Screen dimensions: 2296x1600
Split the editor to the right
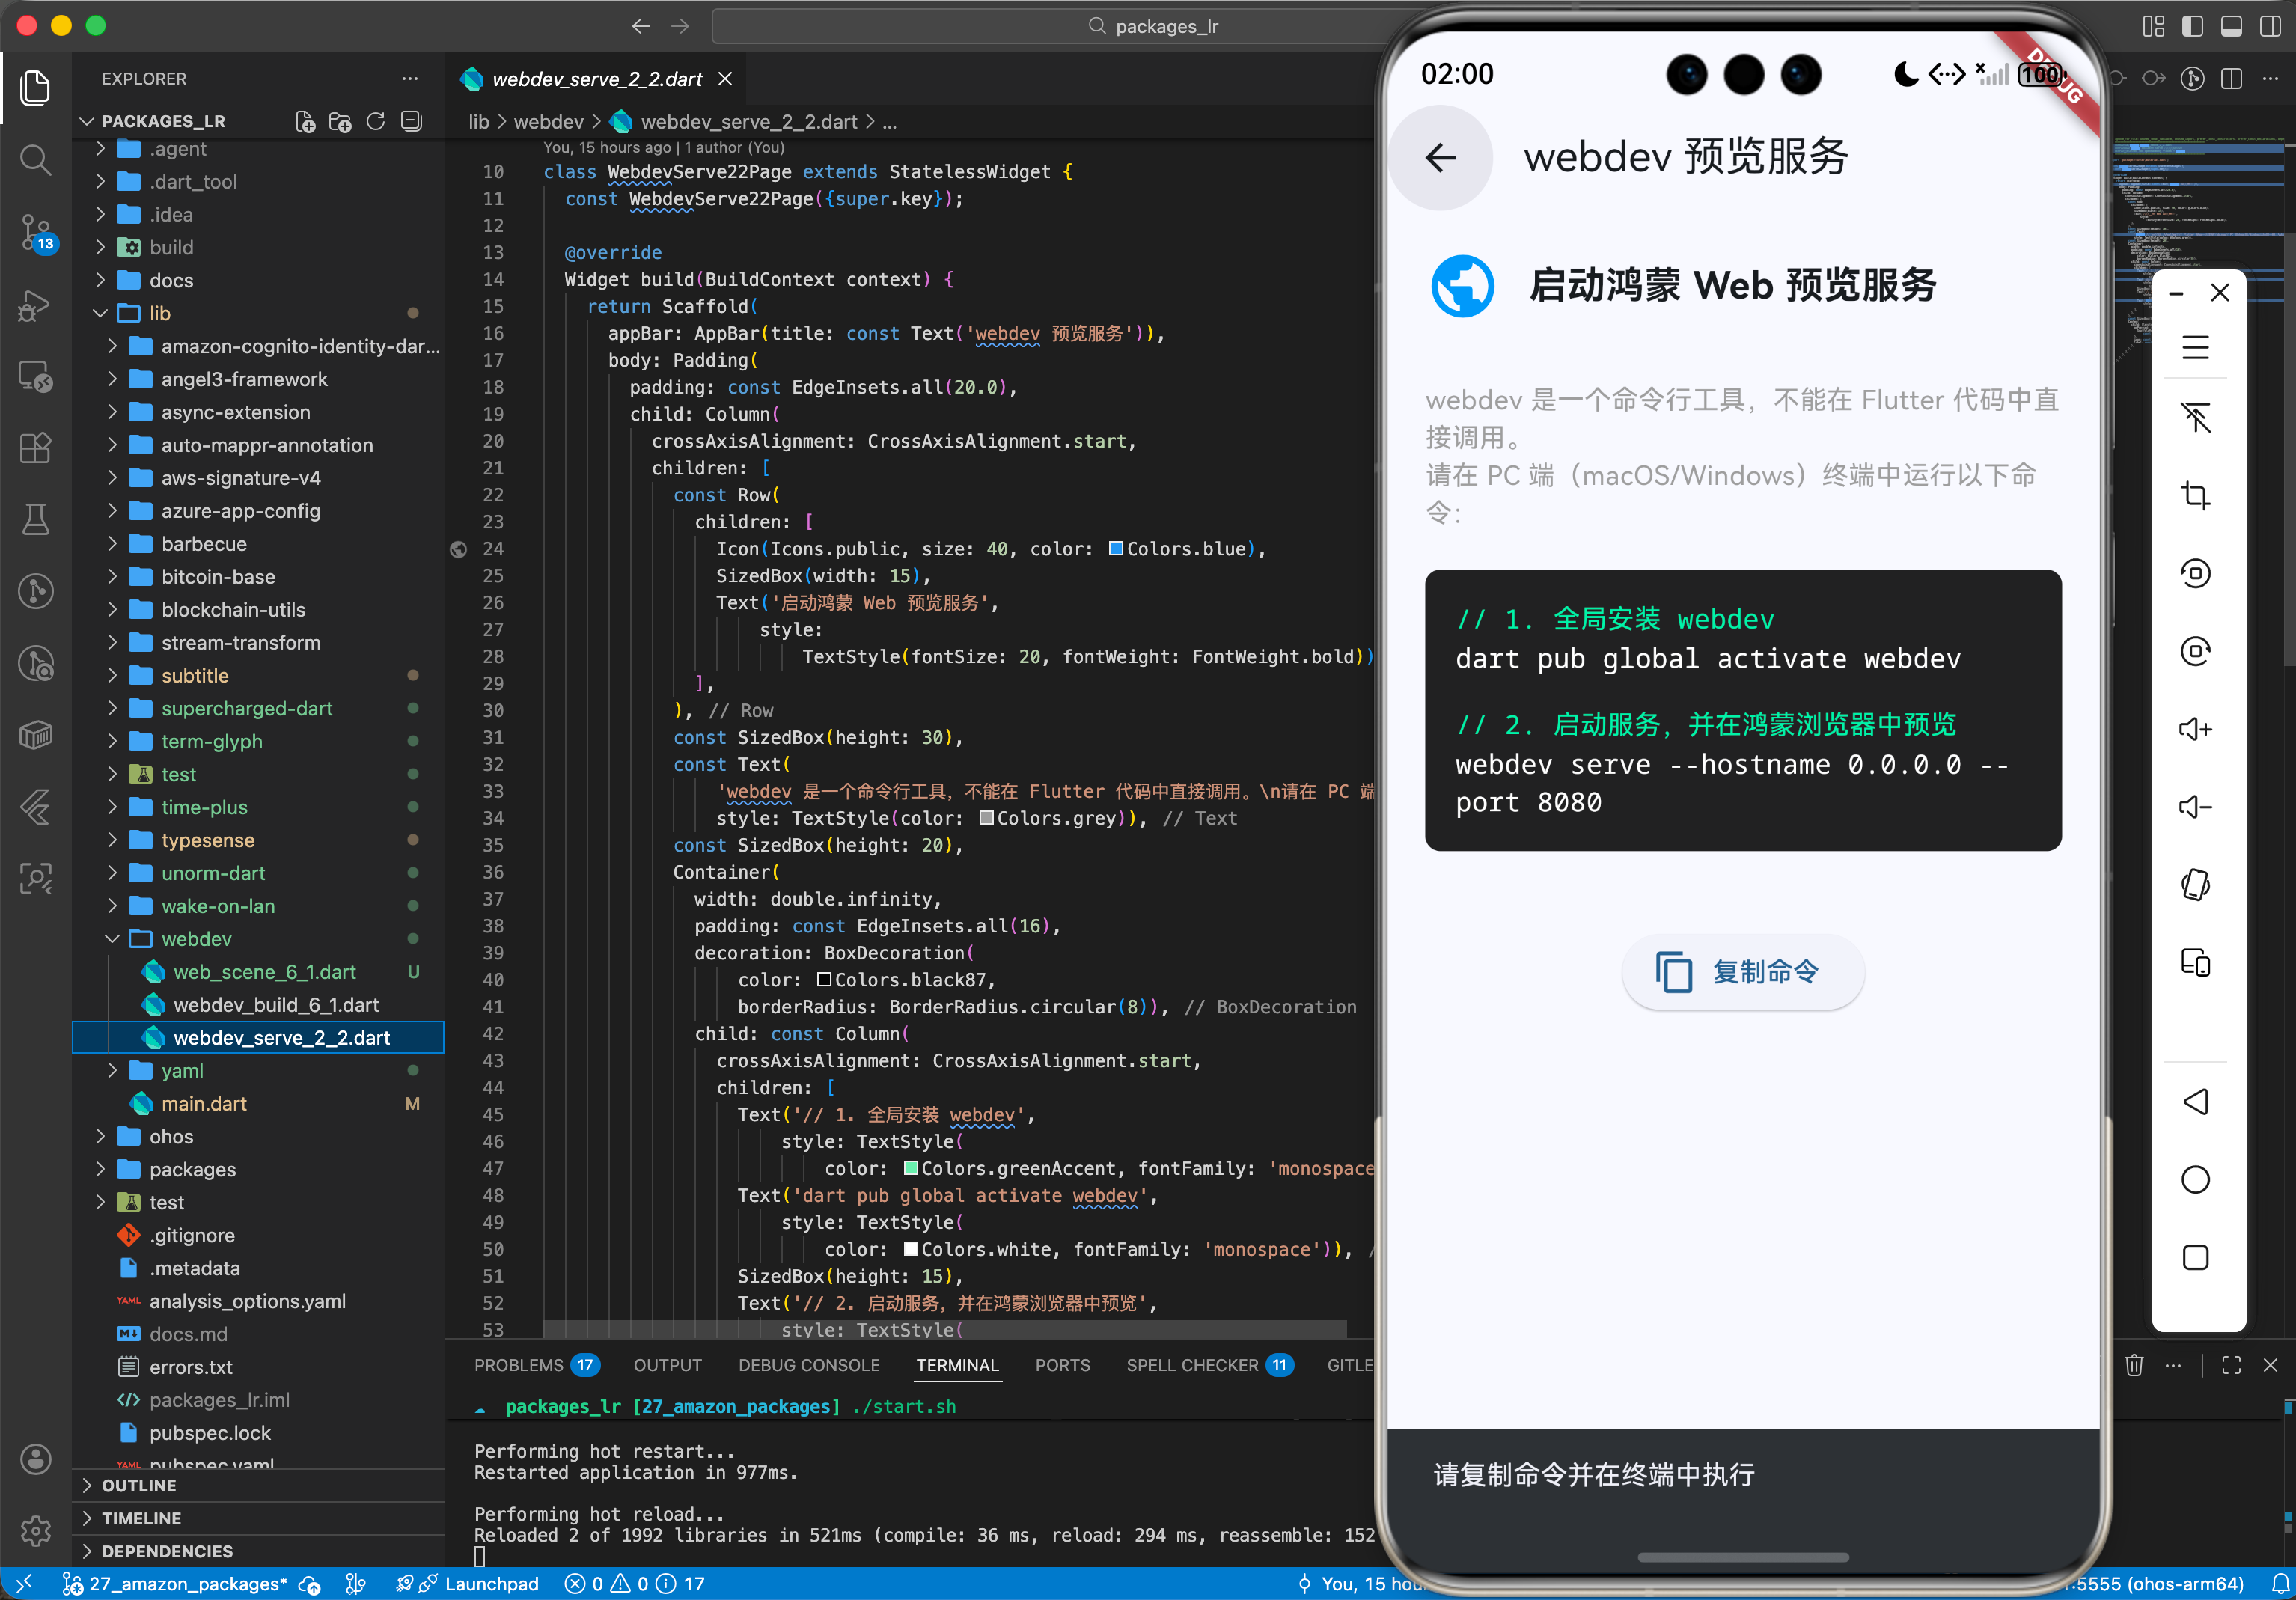pyautogui.click(x=2232, y=78)
